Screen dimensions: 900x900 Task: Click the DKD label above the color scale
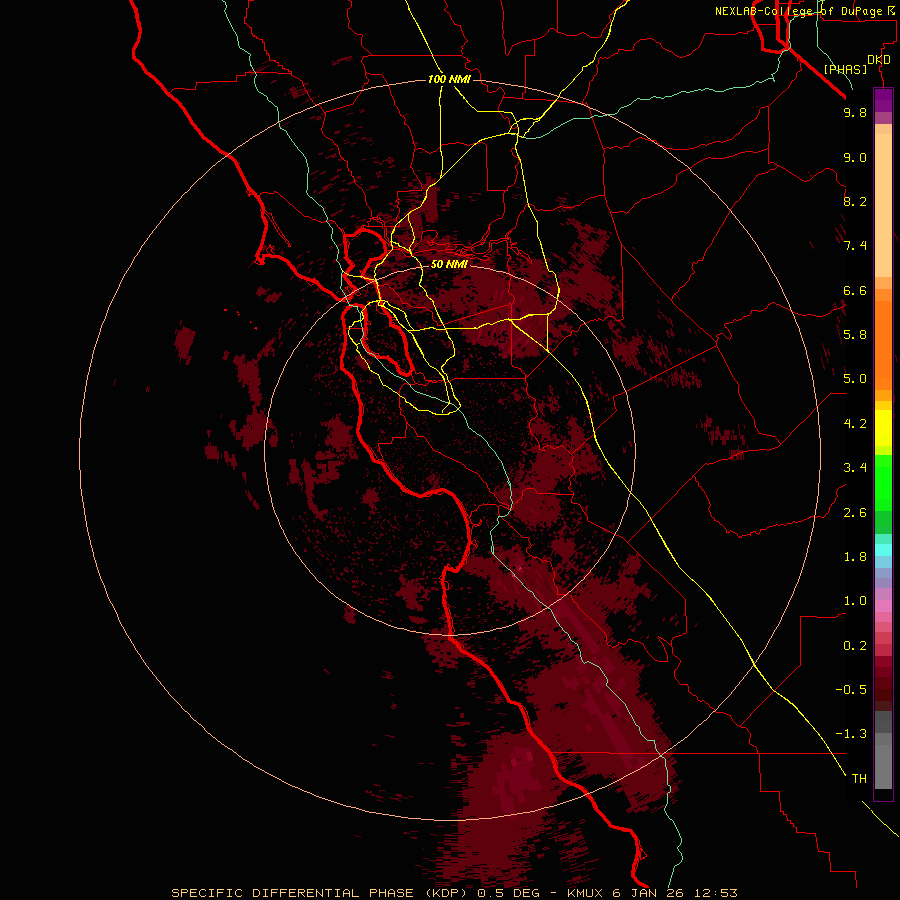point(878,60)
